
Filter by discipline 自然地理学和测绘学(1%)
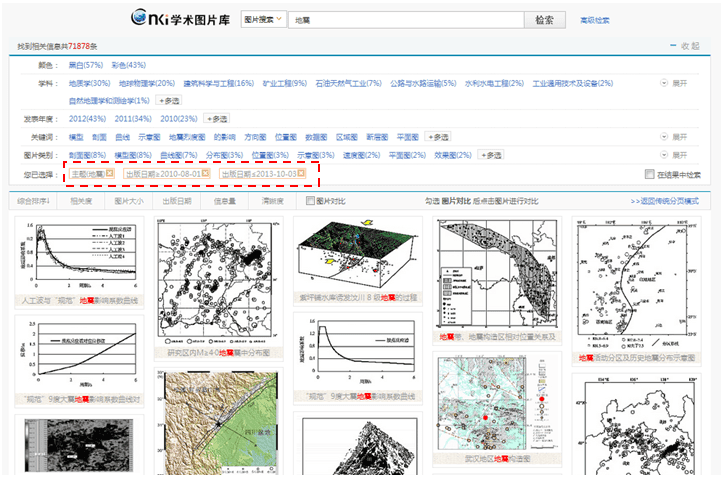point(109,101)
